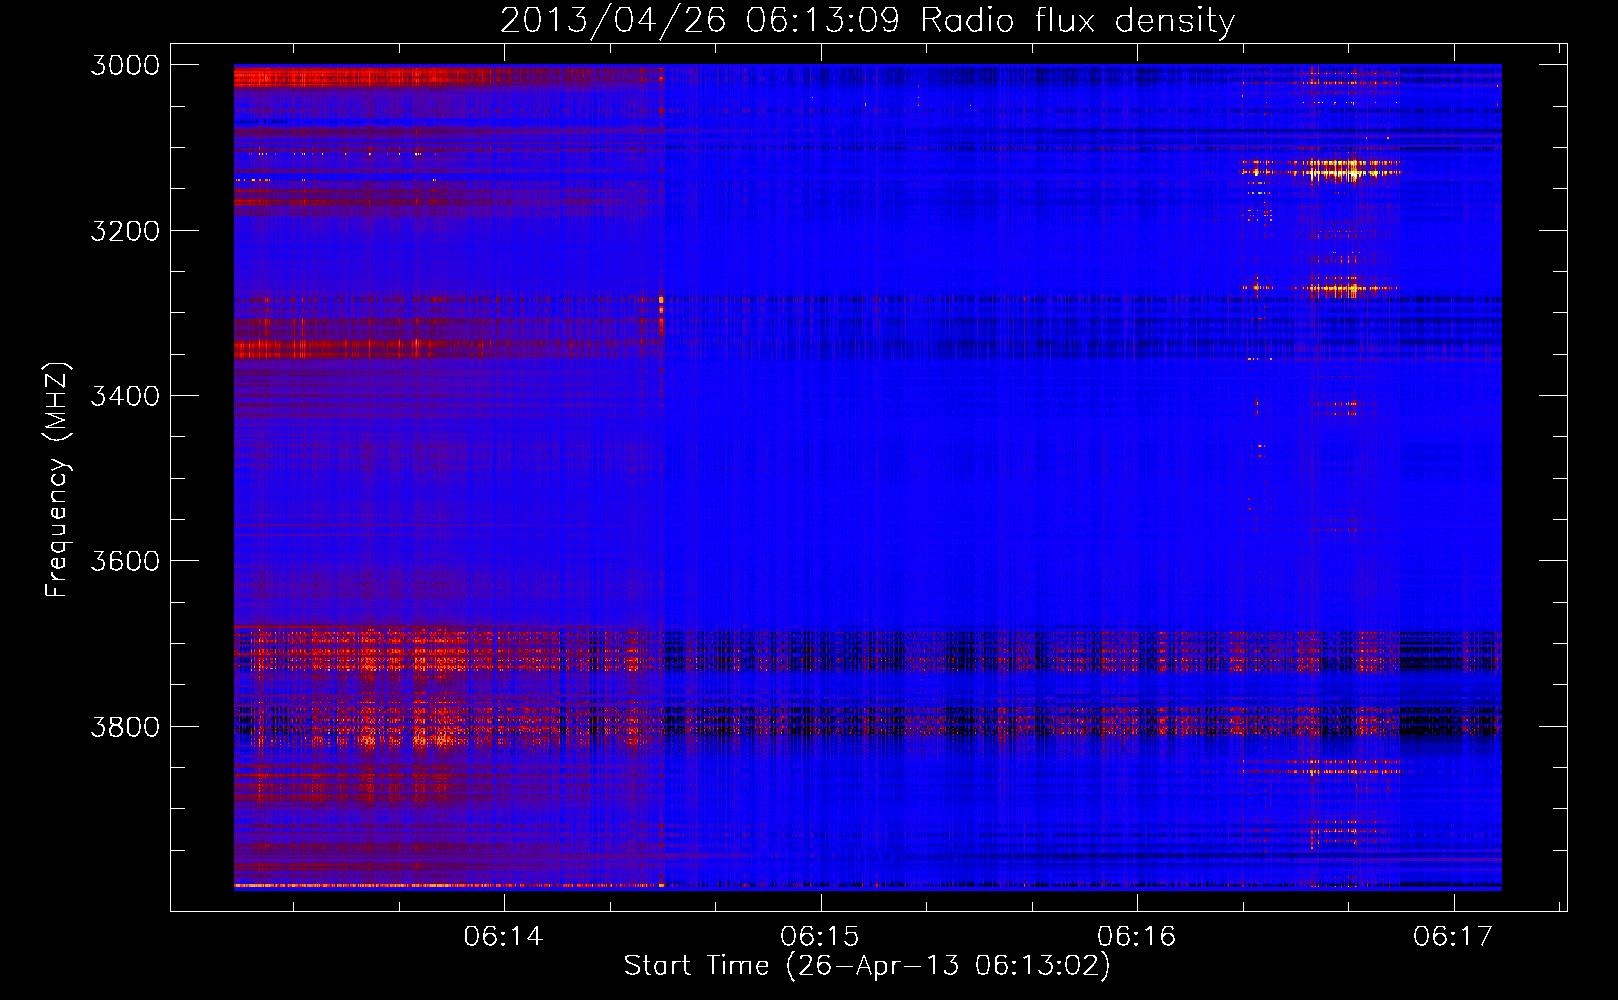Click the 'Start Time (26-Apr-13 06:13:02)' axis title
Viewport: 1618px width, 1000px height.
click(x=867, y=966)
